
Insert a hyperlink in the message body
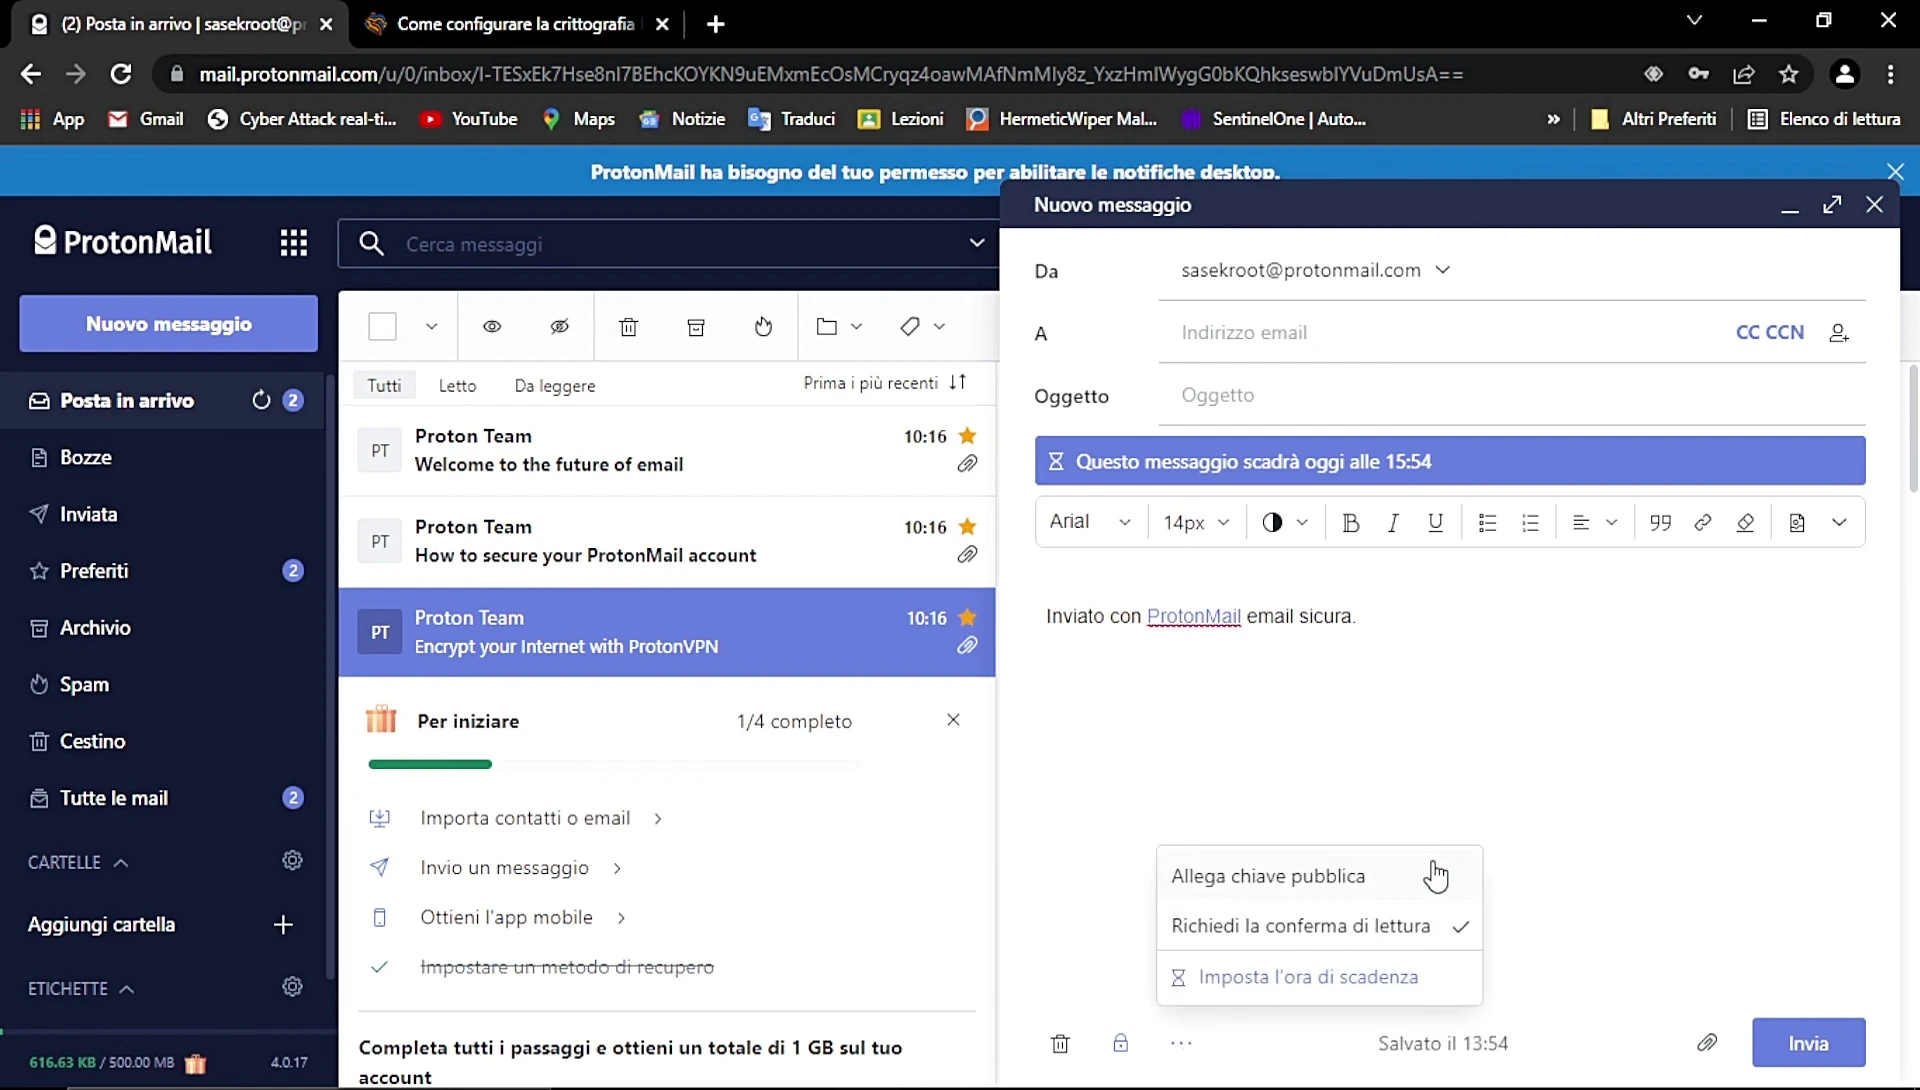(x=1703, y=522)
